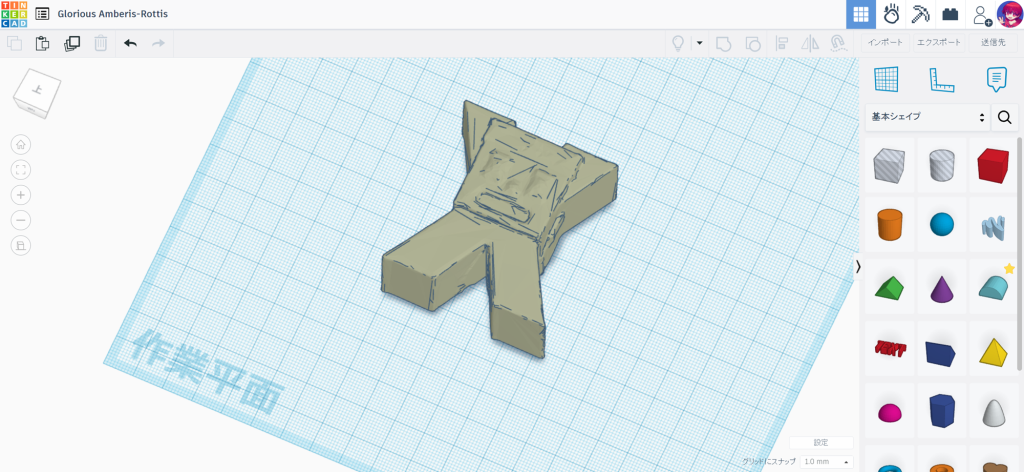Select the 3D design grid view icon
The height and width of the screenshot is (472, 1024).
tap(861, 14)
